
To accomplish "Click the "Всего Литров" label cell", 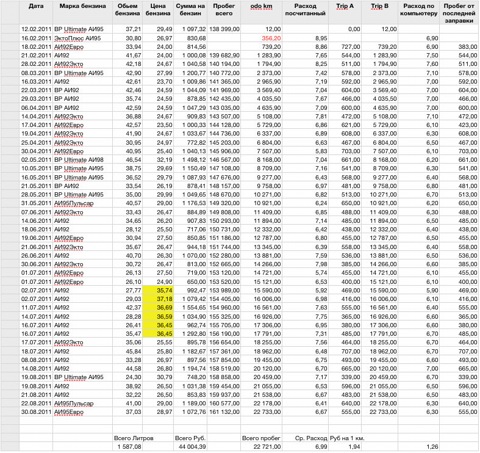I will tap(133, 438).
